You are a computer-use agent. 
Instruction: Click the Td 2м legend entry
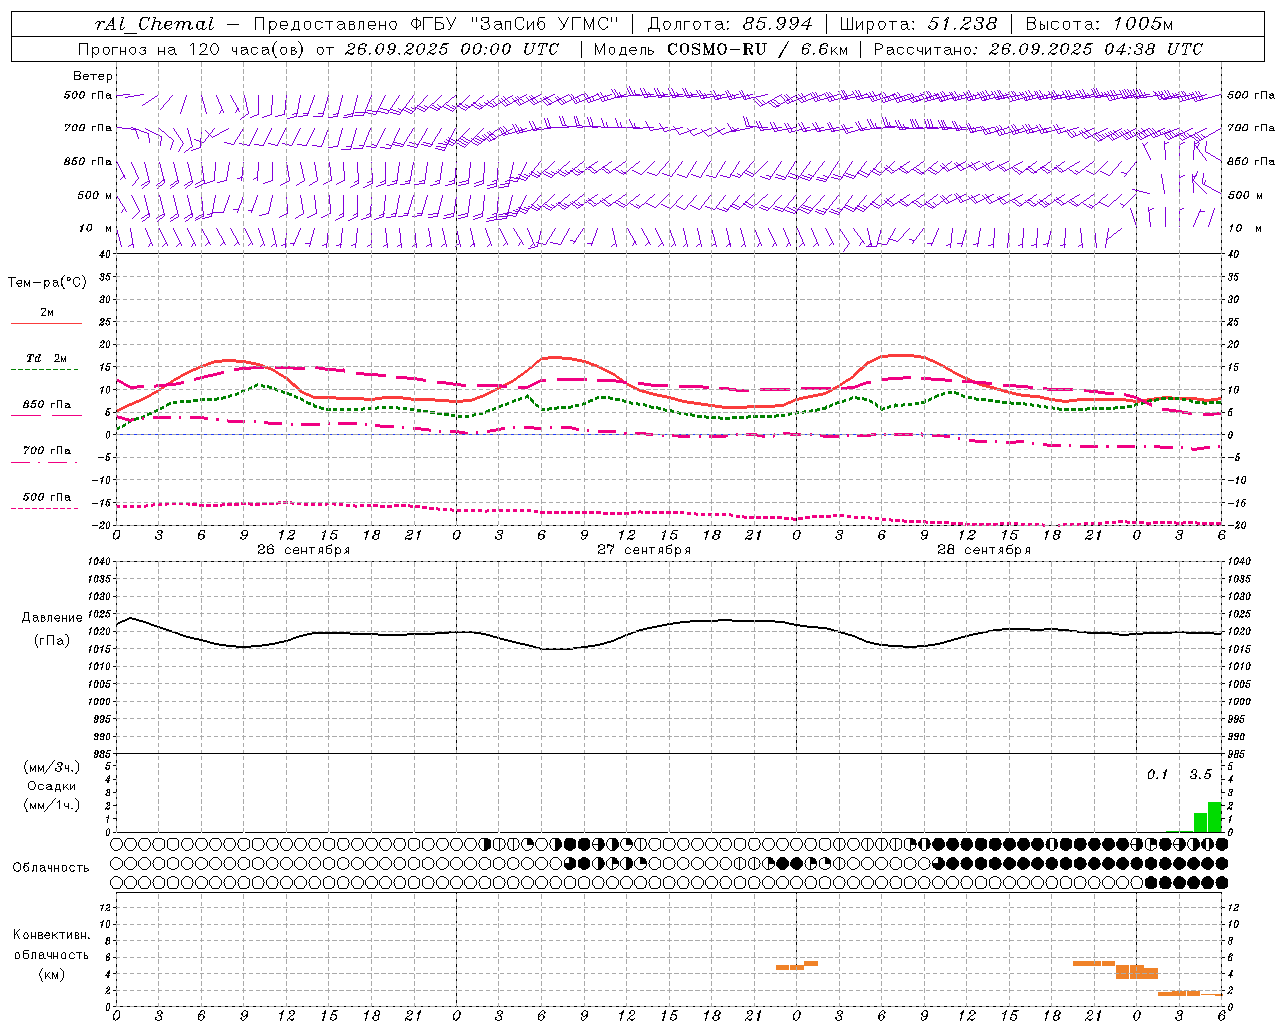pos(47,358)
